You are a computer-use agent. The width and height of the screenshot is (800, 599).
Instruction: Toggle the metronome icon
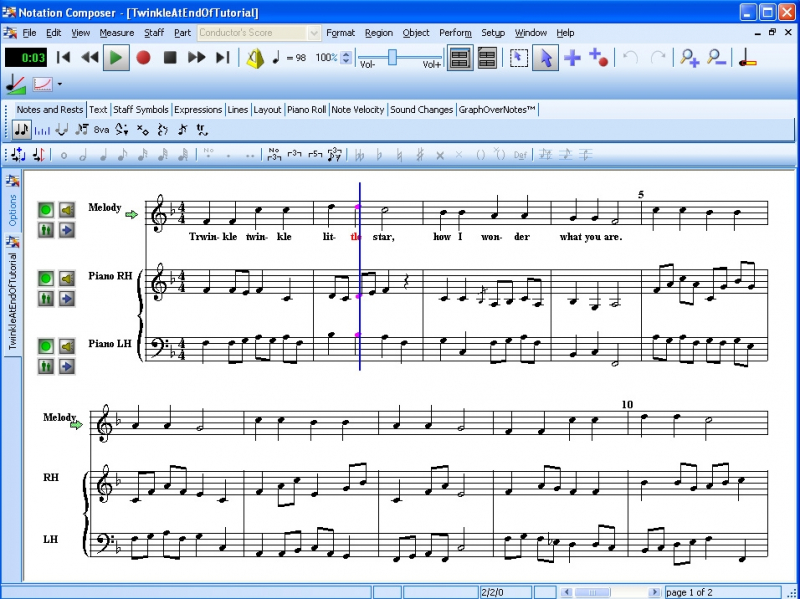(255, 58)
